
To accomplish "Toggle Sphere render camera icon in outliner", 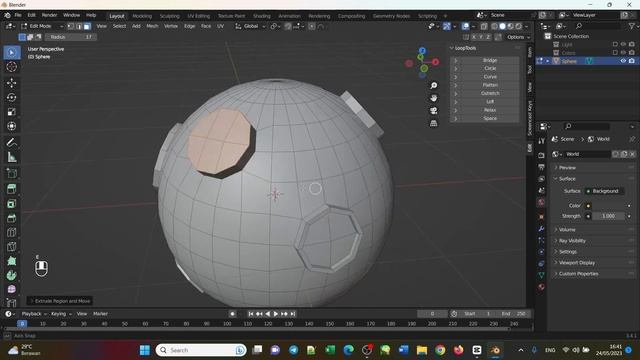I will coord(631,61).
